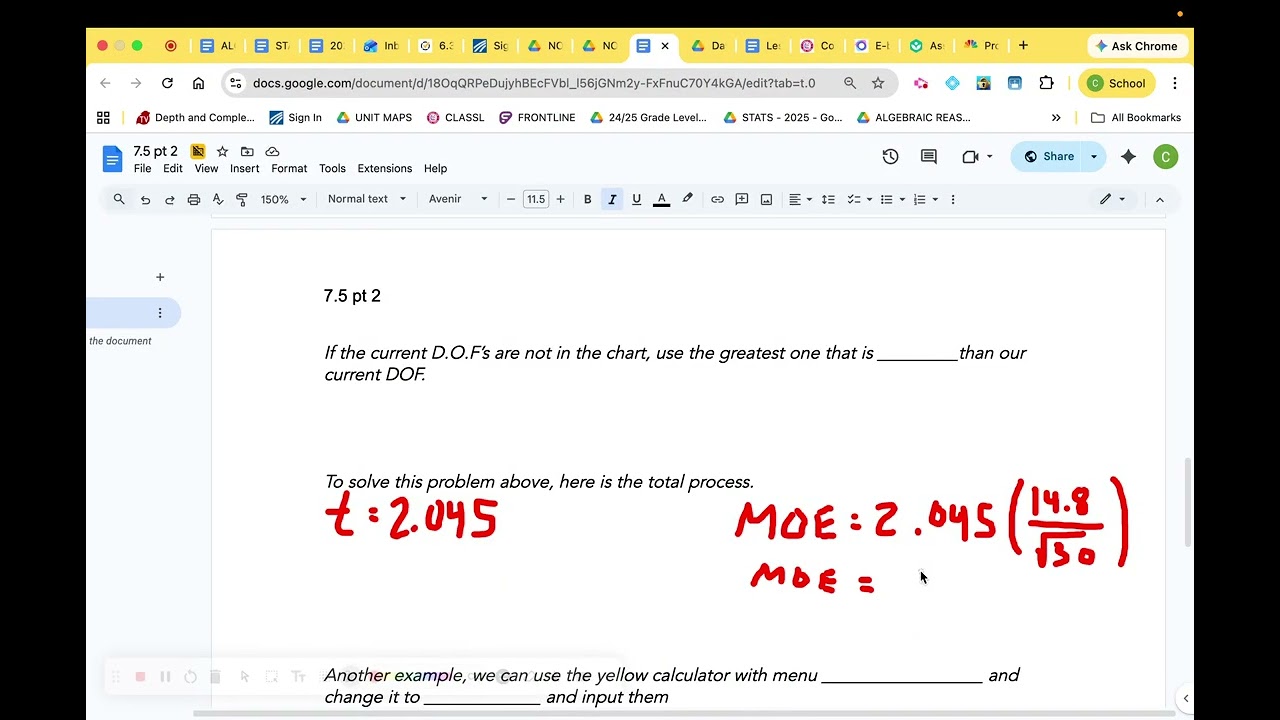Show more bookmarks with the double chevron
1280x720 pixels.
(1056, 117)
